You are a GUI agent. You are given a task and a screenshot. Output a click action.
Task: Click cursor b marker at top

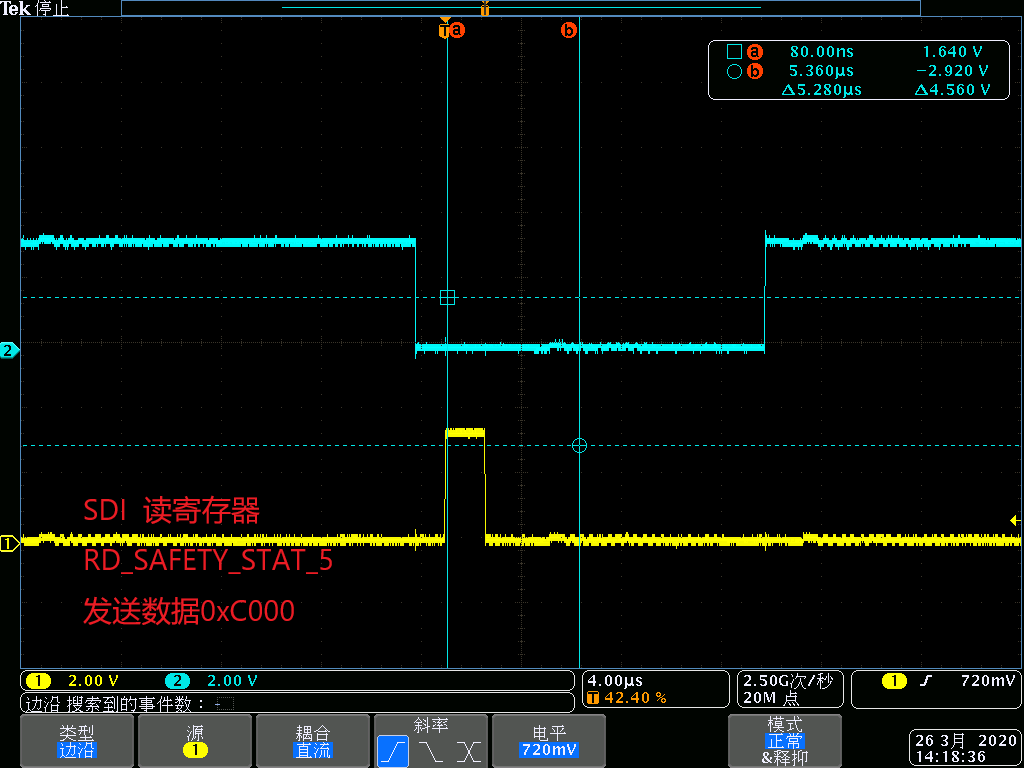[569, 30]
